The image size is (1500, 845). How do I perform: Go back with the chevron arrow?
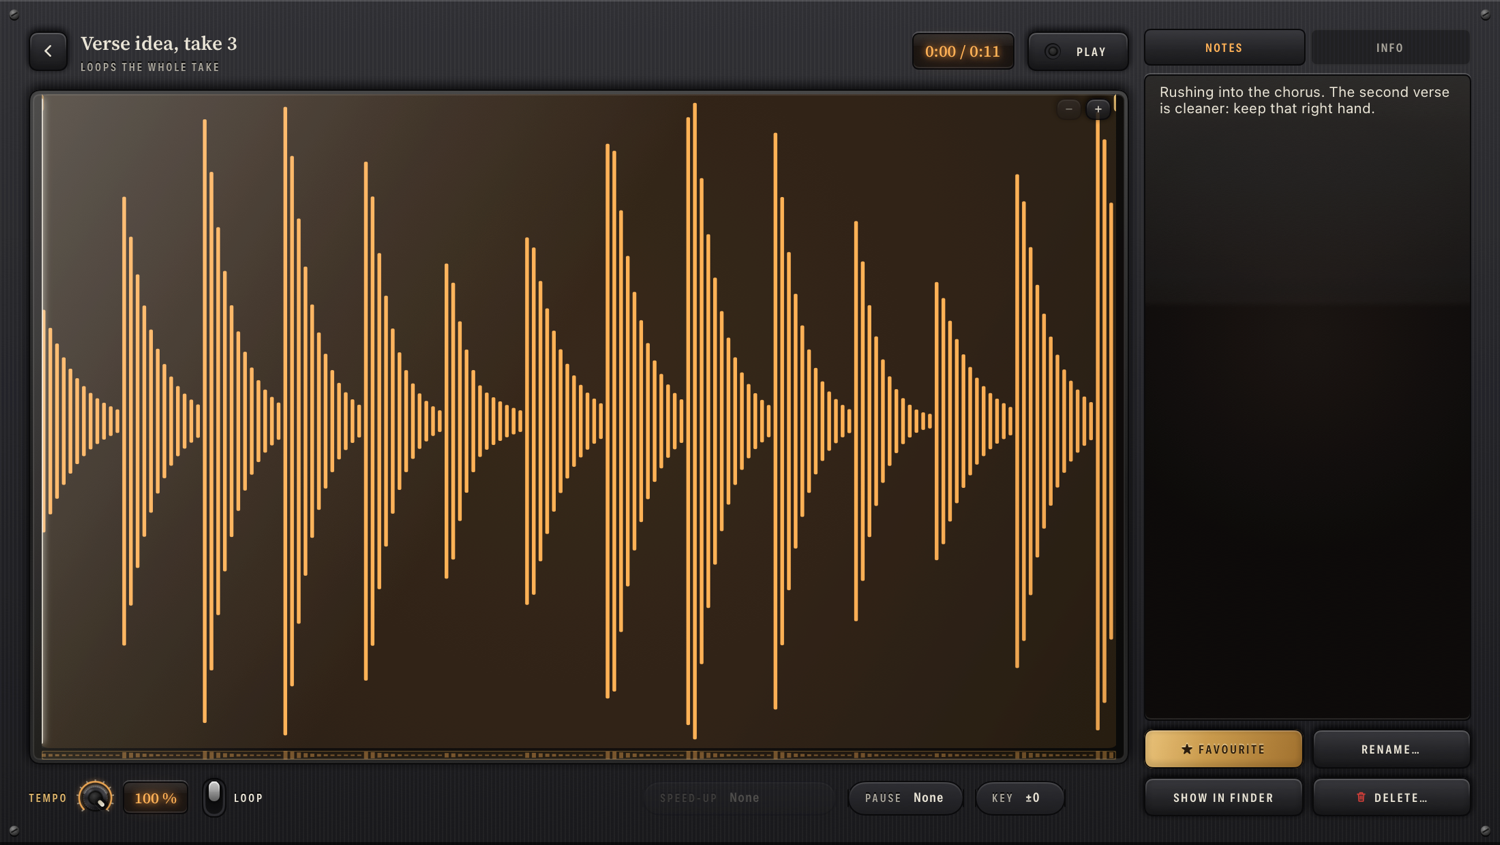click(48, 51)
